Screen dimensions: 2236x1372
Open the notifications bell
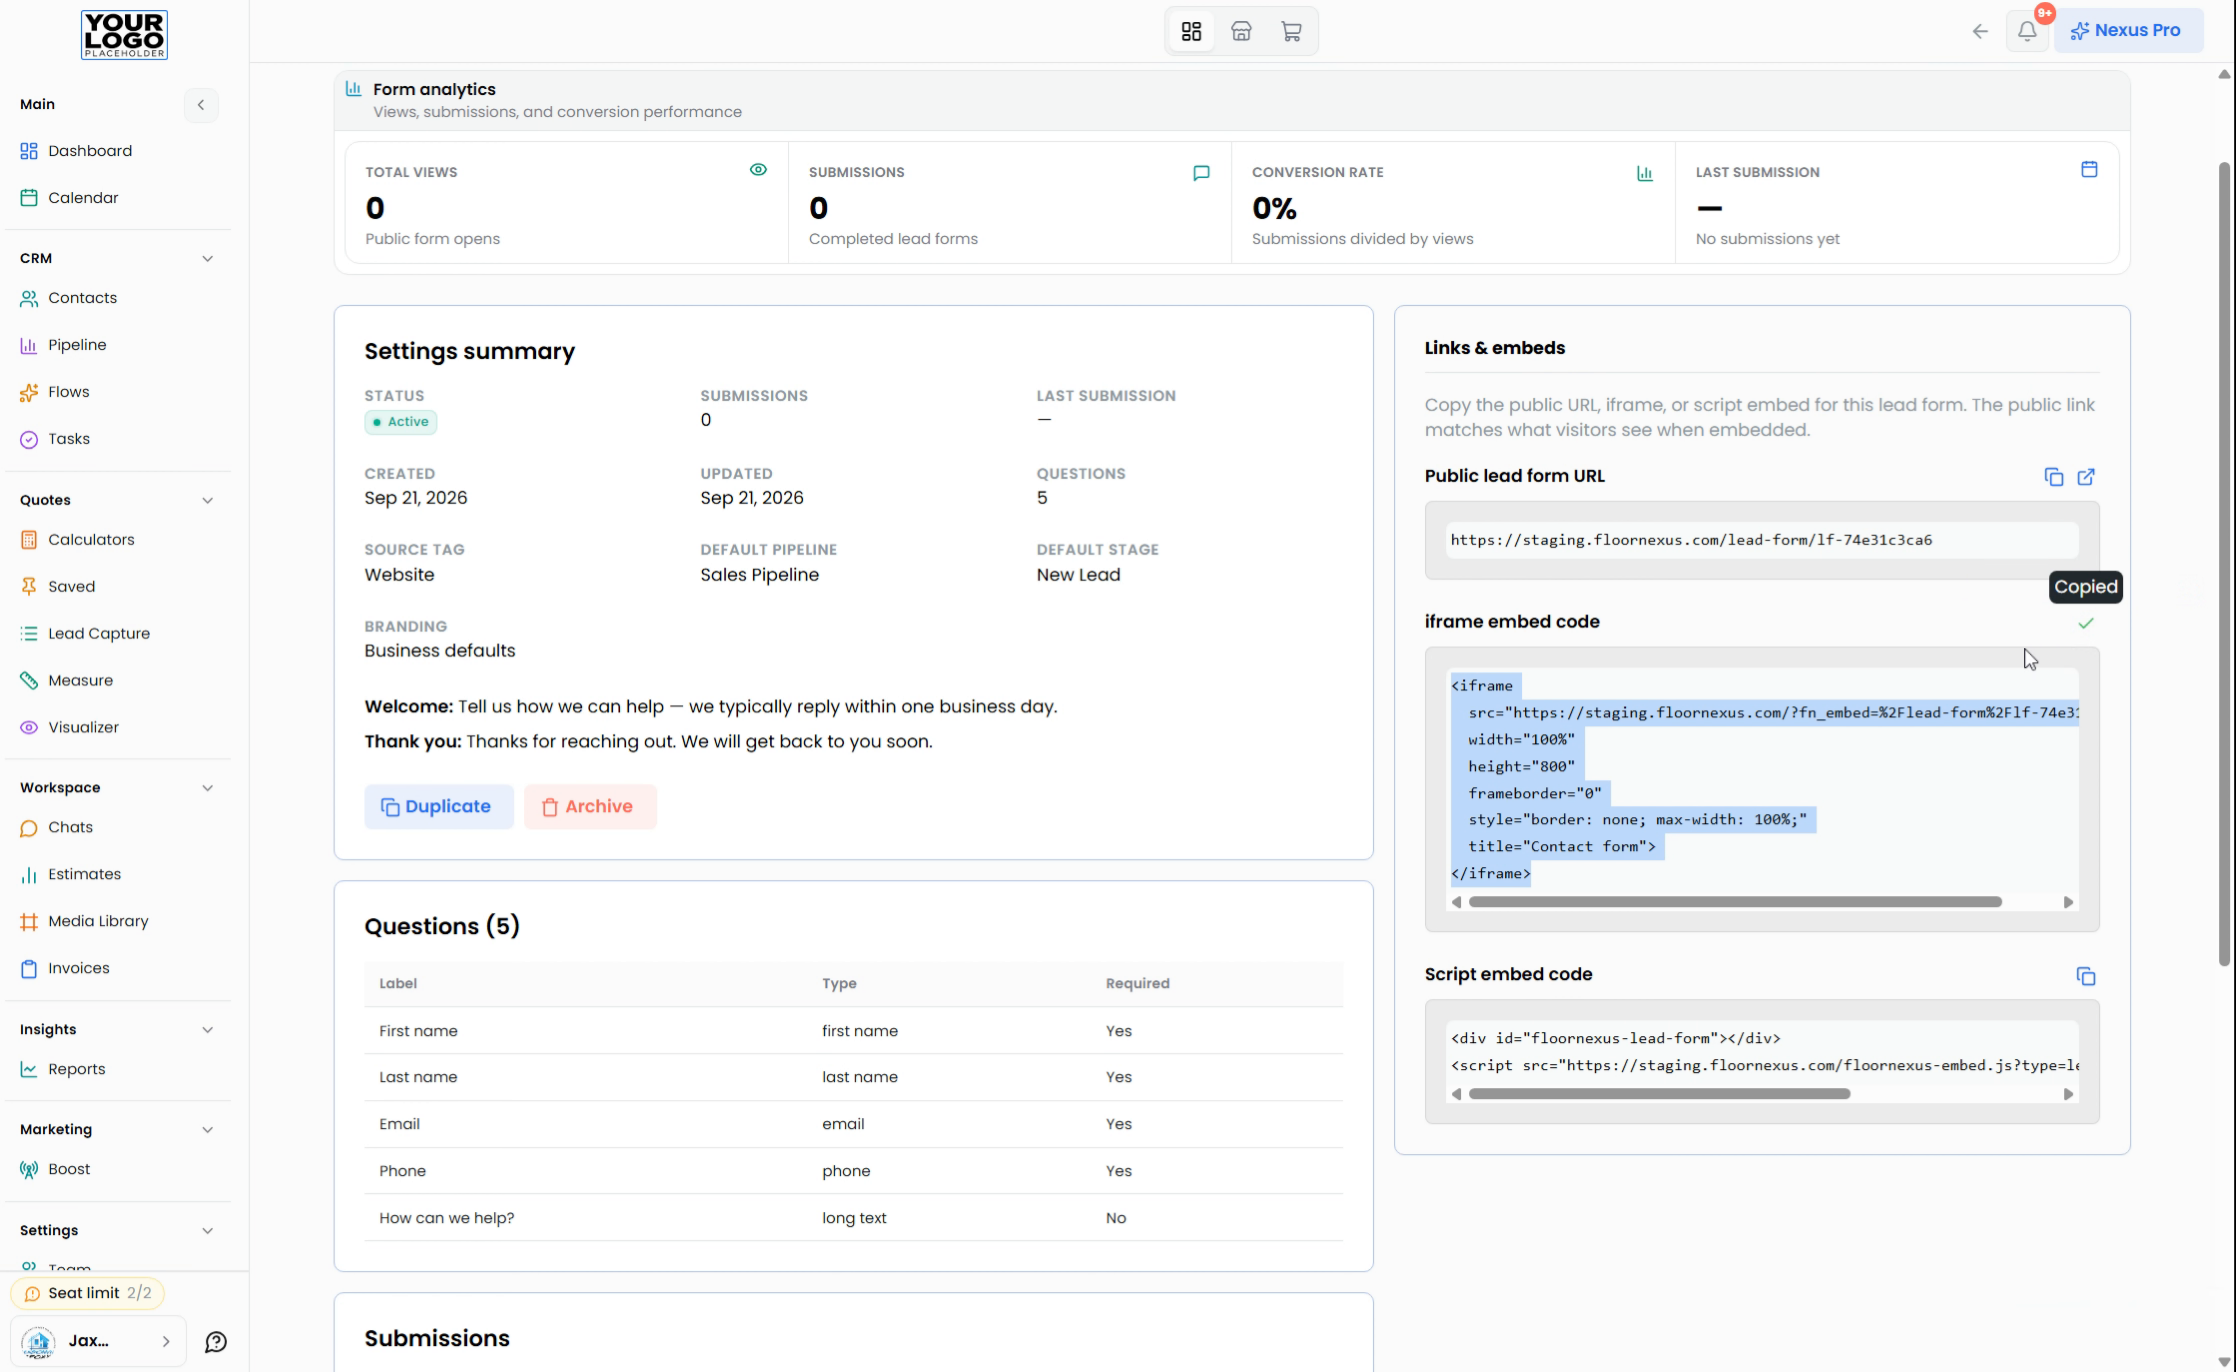coord(2027,31)
